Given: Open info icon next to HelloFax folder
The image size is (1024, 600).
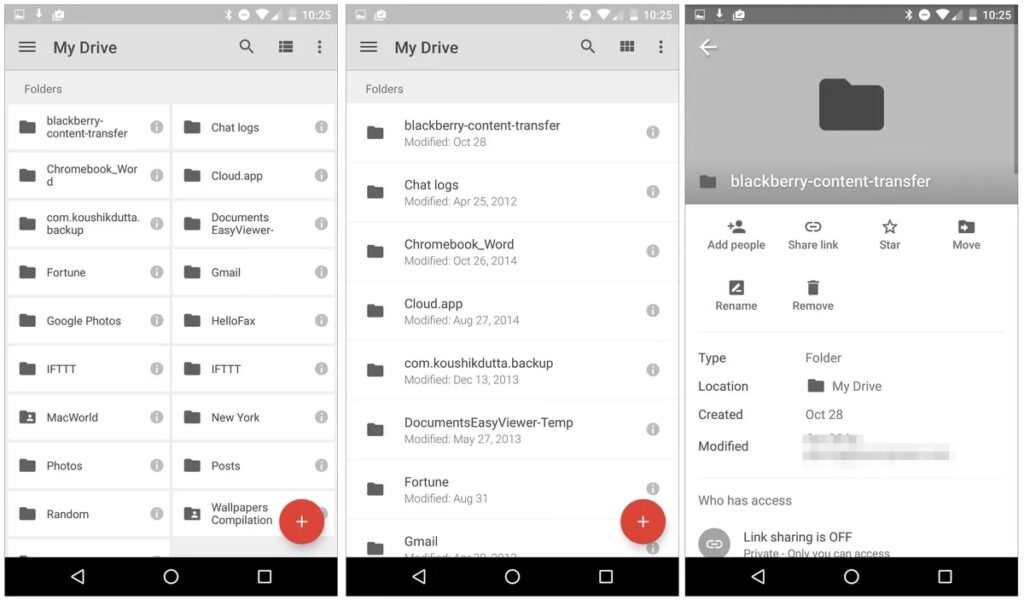Looking at the screenshot, I should (x=321, y=321).
